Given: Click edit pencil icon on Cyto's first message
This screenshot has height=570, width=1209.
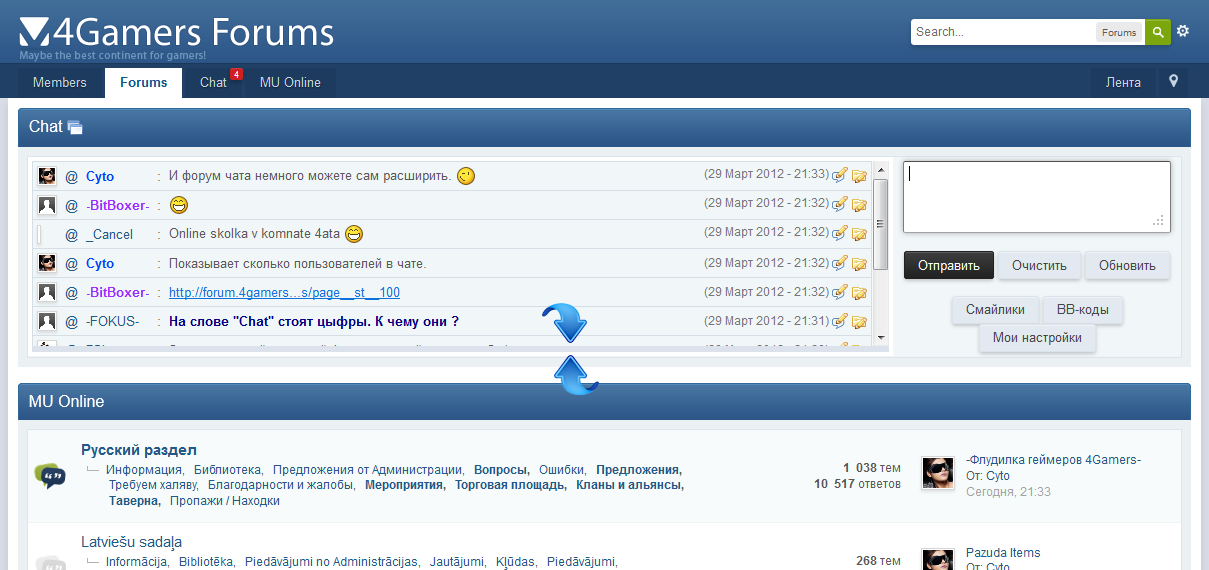Looking at the screenshot, I should 839,176.
